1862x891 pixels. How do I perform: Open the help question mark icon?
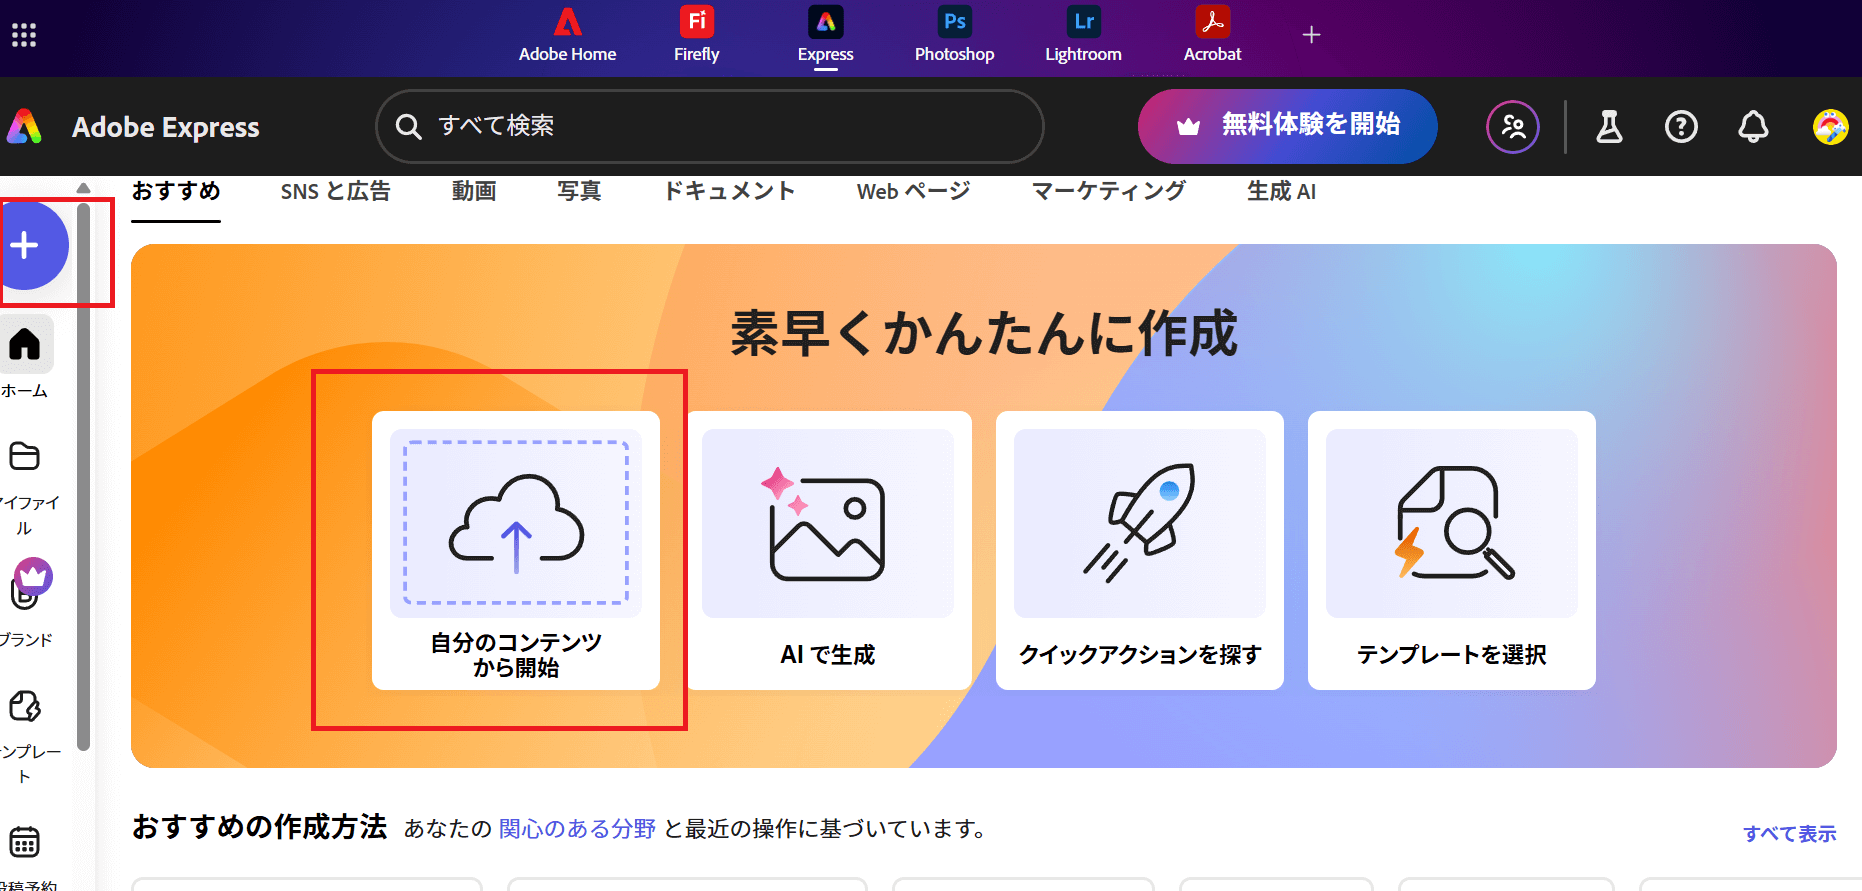pos(1681,127)
